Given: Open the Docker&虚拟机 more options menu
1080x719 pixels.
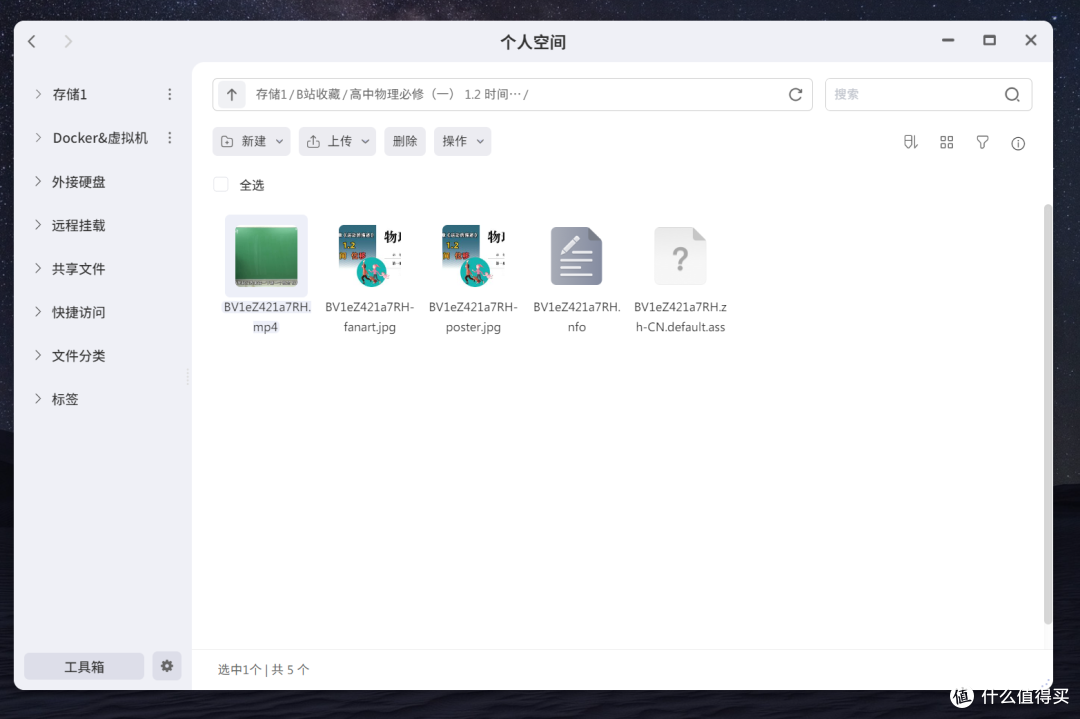Looking at the screenshot, I should coord(169,138).
